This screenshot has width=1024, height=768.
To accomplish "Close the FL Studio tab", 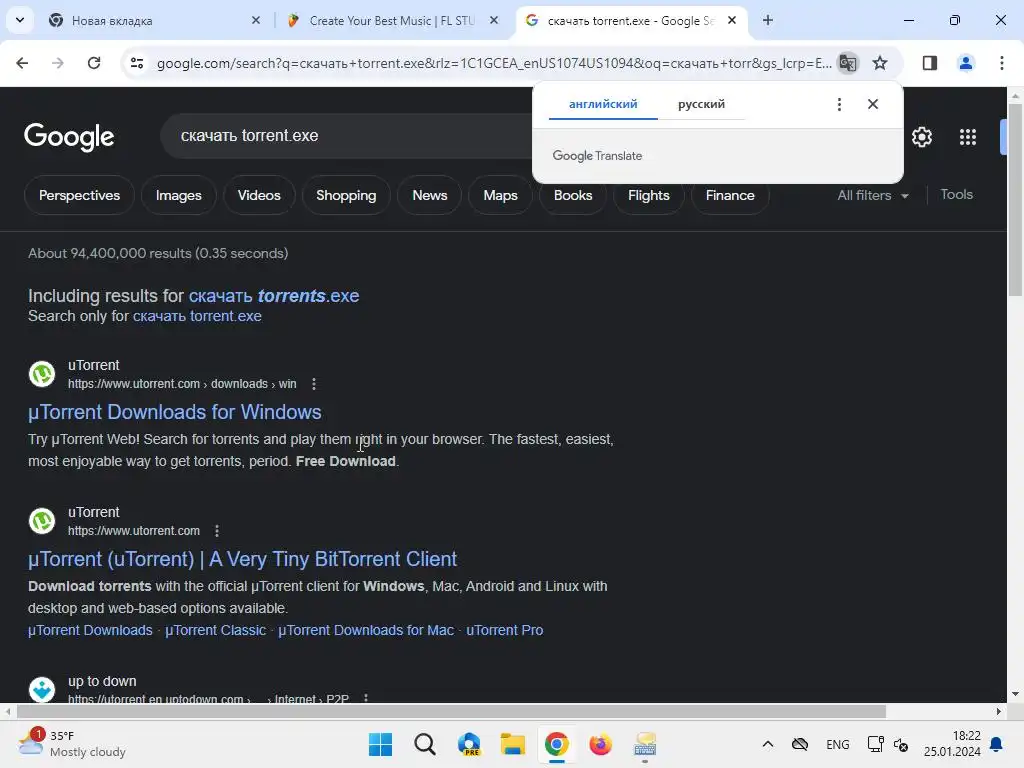I will (494, 21).
